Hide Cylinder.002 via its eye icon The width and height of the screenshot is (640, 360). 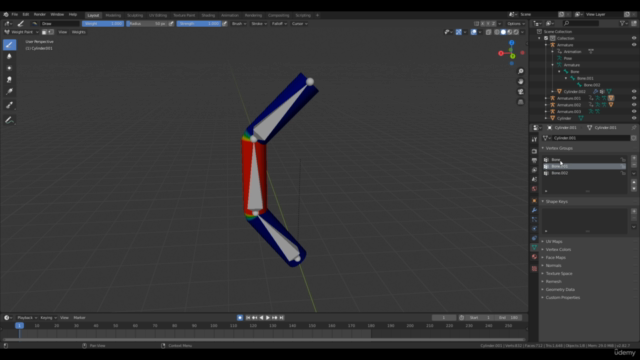point(634,91)
